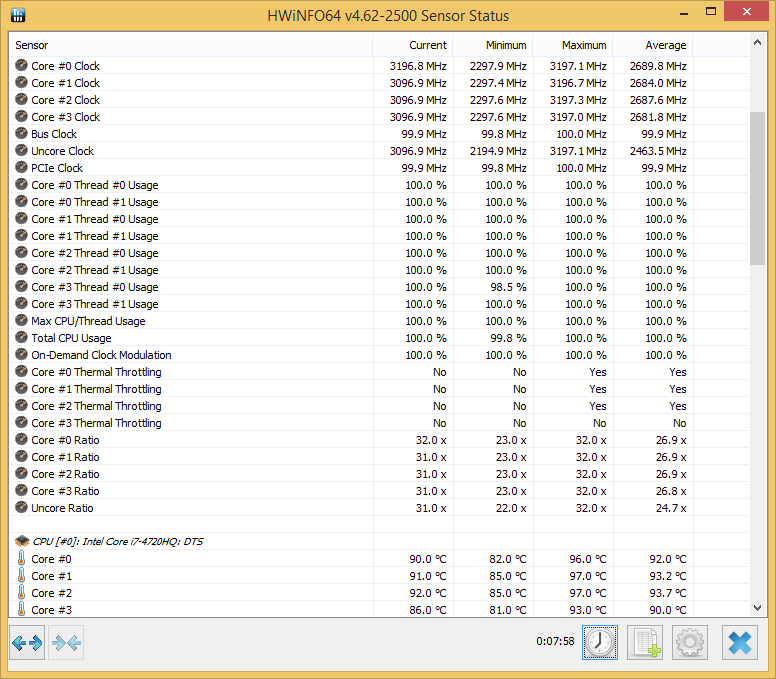Click Core #0 Thermal Throttling sensor icon
Image resolution: width=776 pixels, height=679 pixels.
[21, 371]
